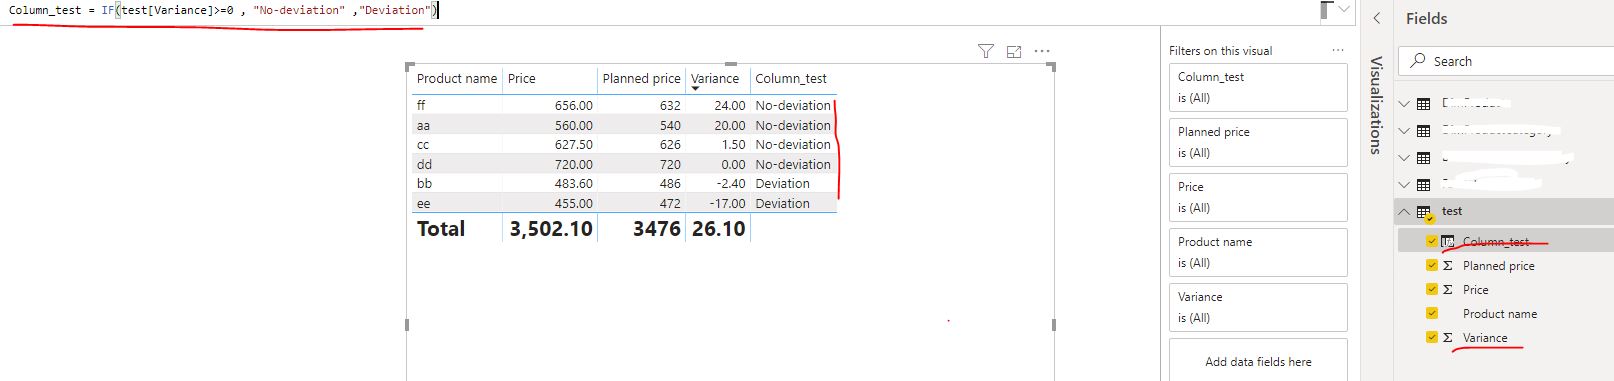Expand the formula bar with the down chevron
This screenshot has height=381, width=1614.
click(x=1344, y=9)
